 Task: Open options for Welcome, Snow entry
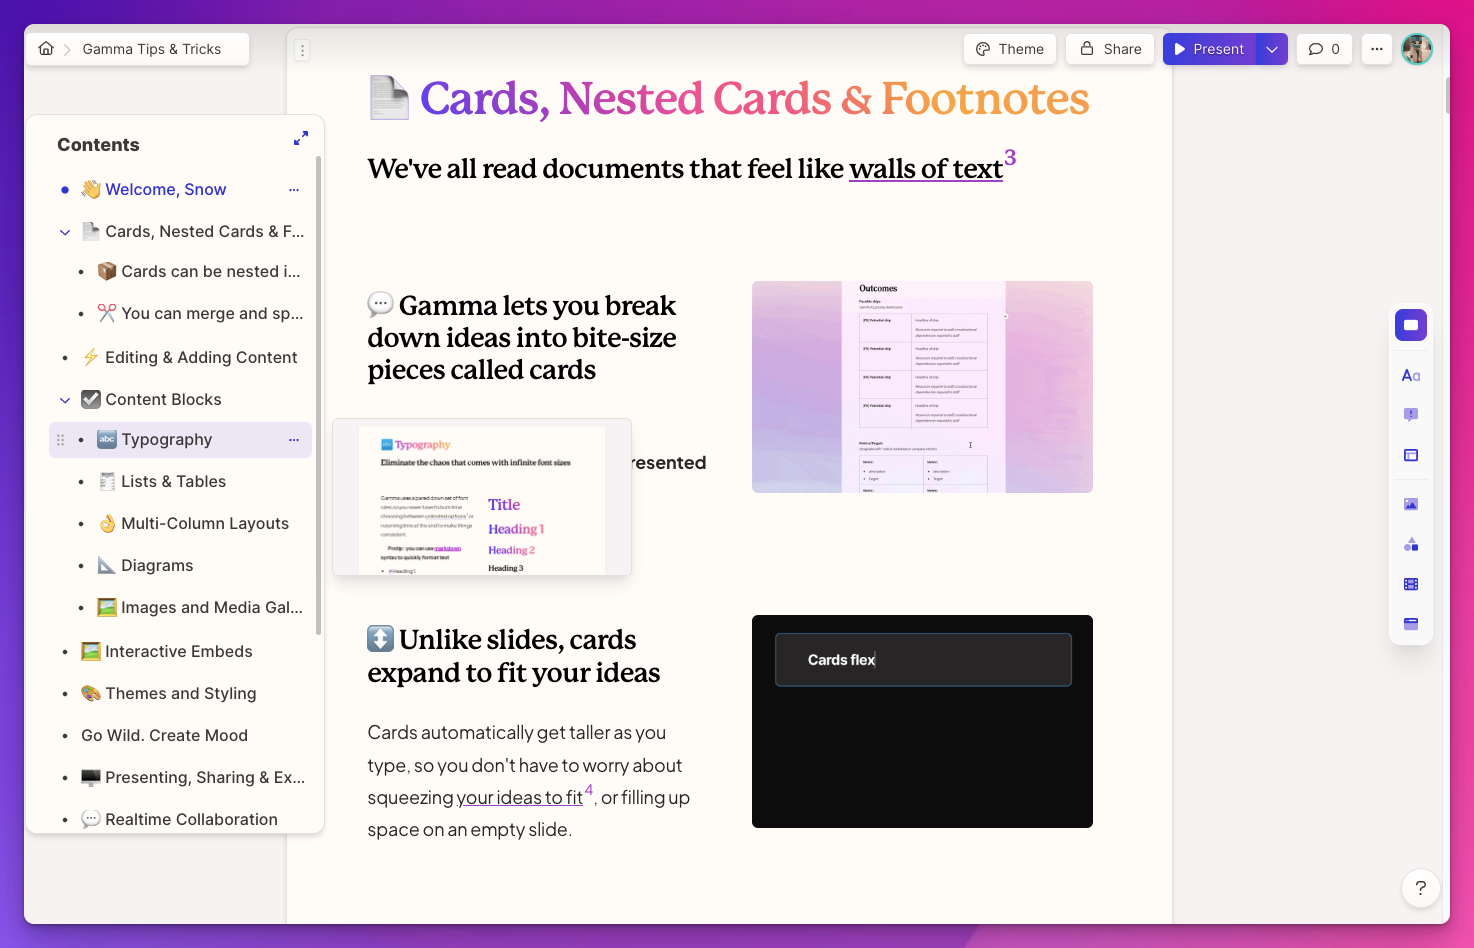point(294,189)
